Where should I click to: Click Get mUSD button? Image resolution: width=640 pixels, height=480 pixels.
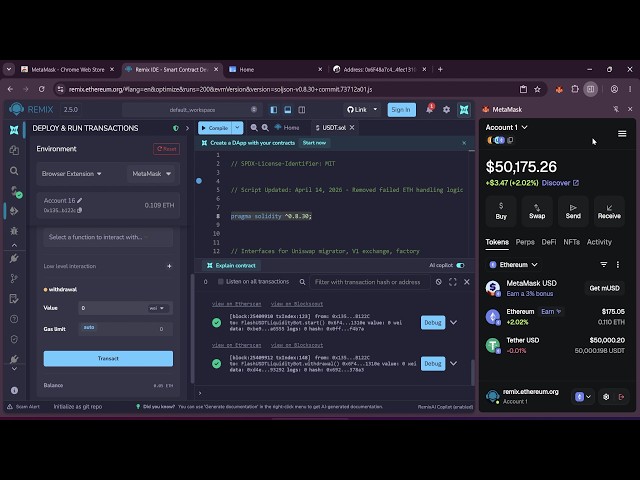tap(604, 288)
